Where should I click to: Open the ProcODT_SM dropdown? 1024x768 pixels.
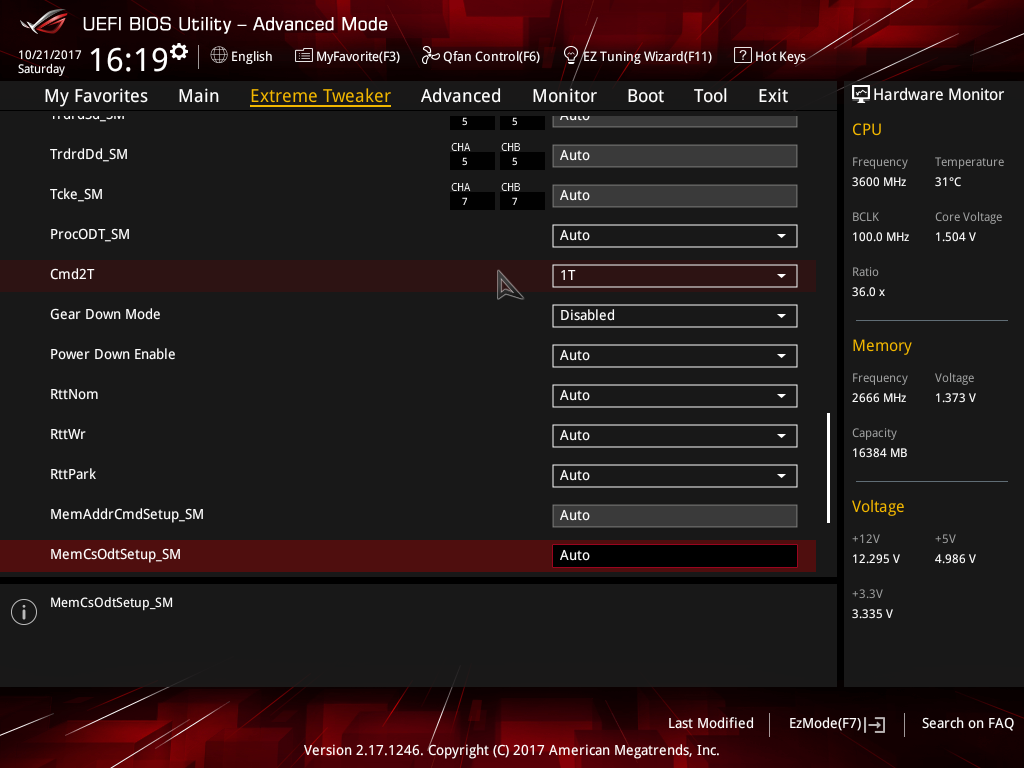pyautogui.click(x=675, y=236)
